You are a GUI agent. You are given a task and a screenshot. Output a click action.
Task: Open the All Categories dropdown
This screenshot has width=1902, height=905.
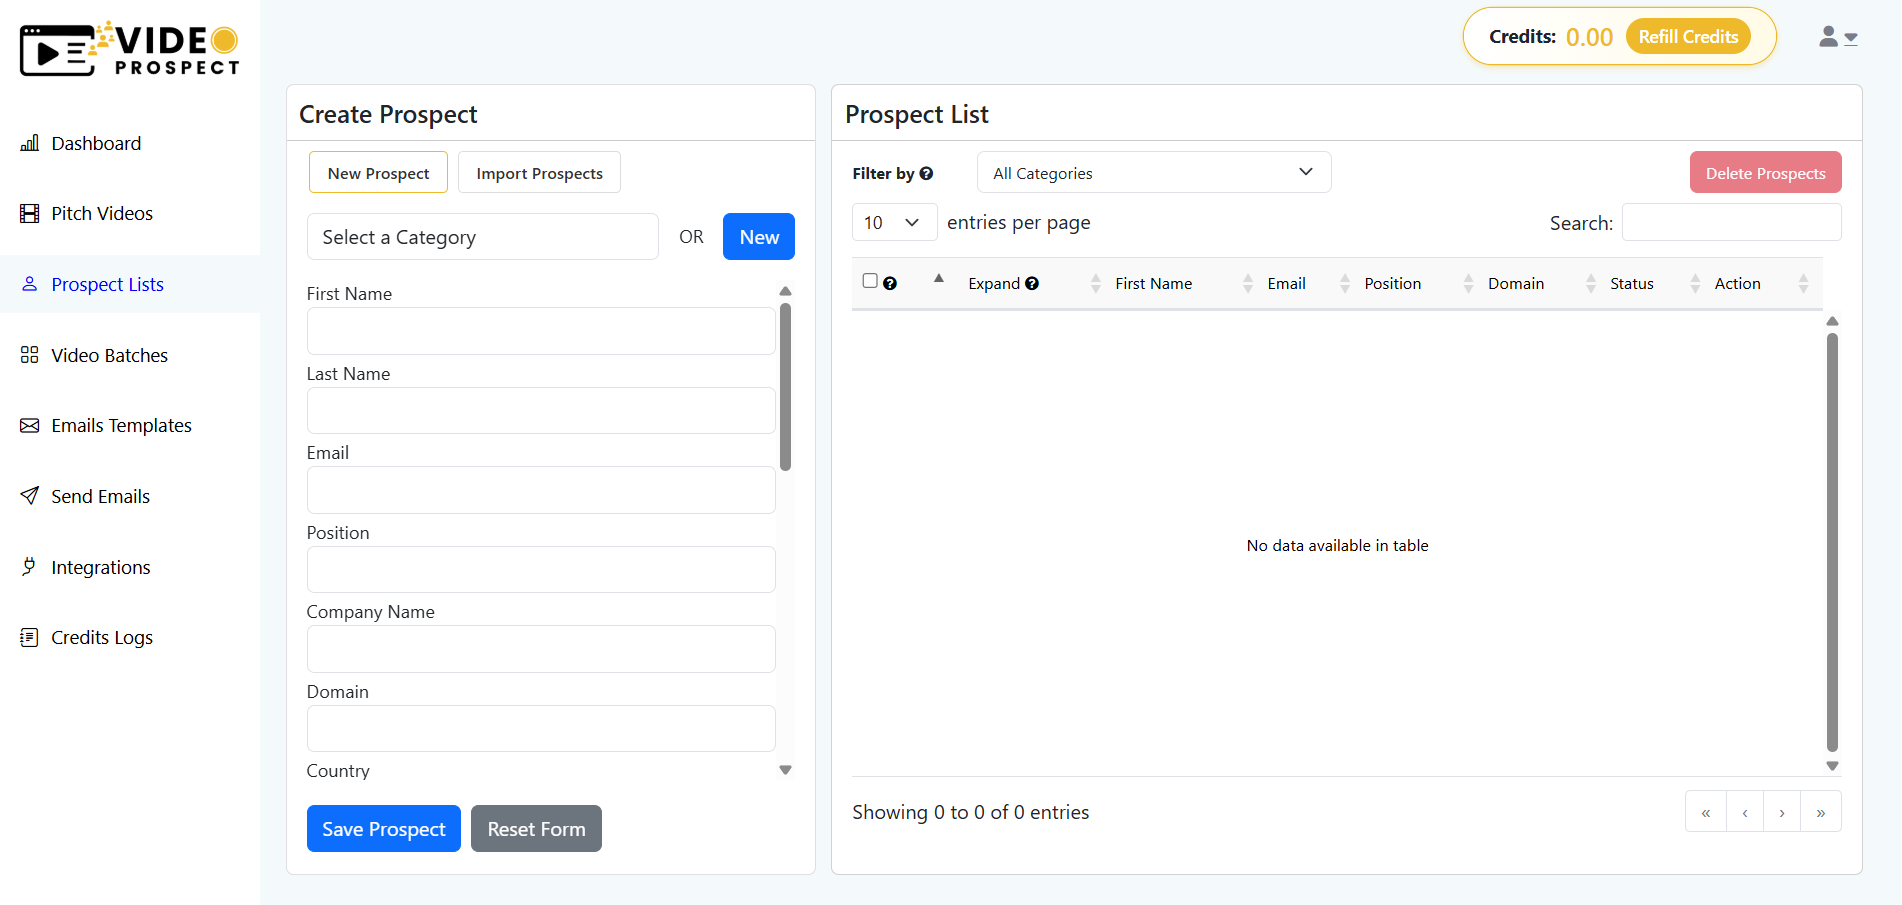coord(1153,172)
